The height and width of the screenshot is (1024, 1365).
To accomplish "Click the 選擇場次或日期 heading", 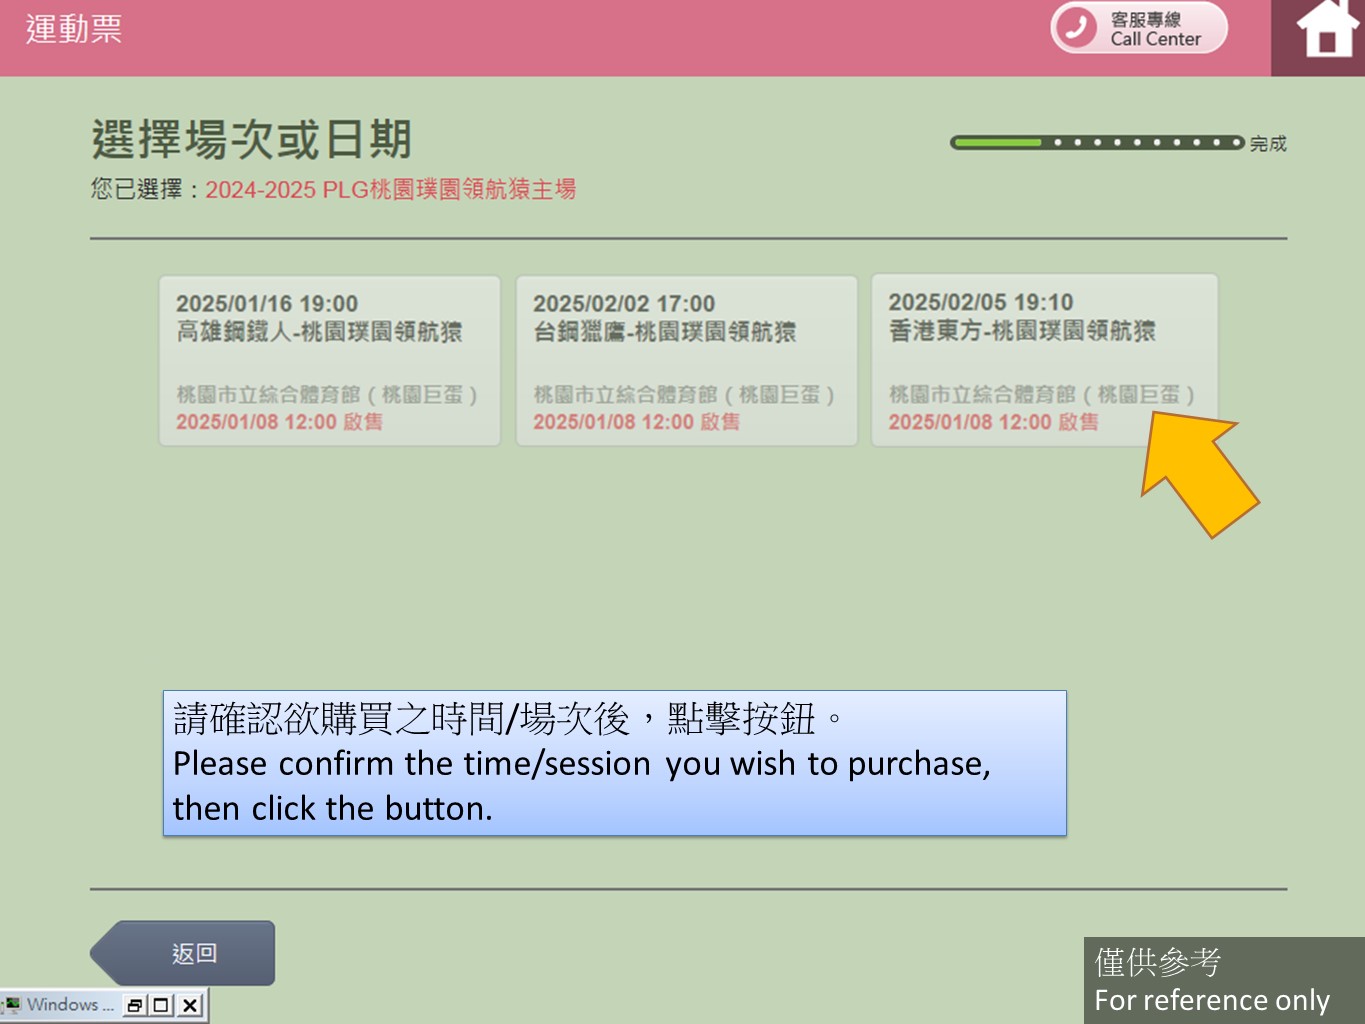I will [252, 140].
